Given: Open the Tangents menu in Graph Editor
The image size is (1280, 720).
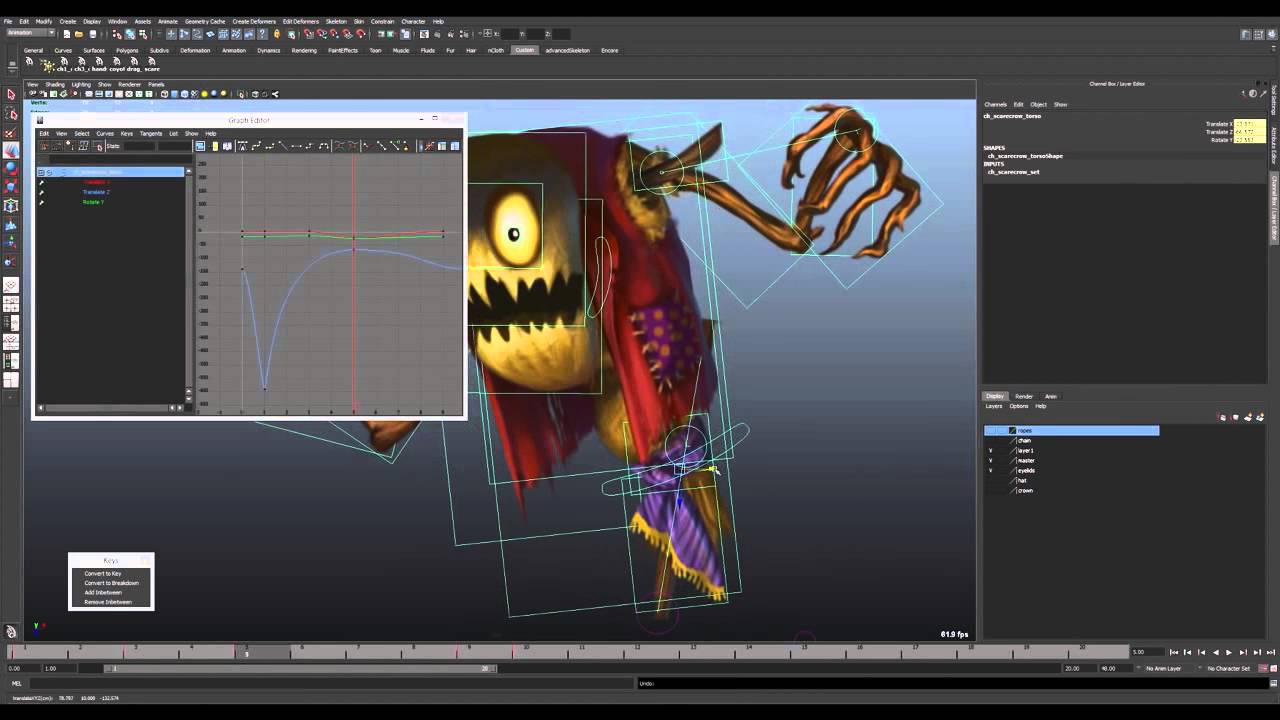Looking at the screenshot, I should coord(150,133).
